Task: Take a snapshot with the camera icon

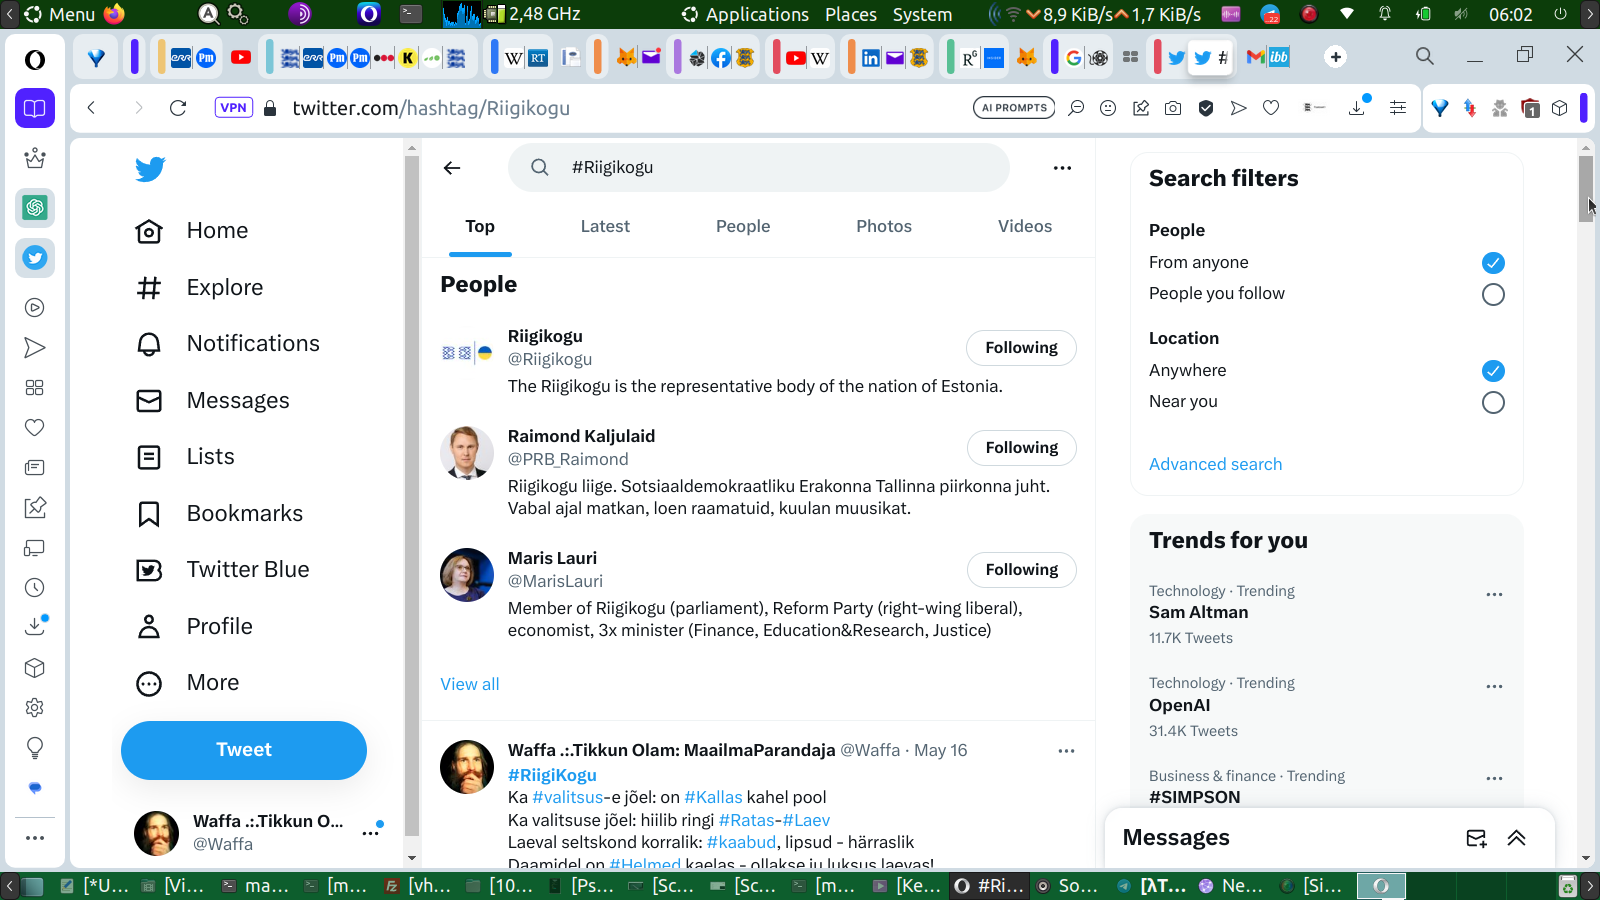Action: 1173,108
